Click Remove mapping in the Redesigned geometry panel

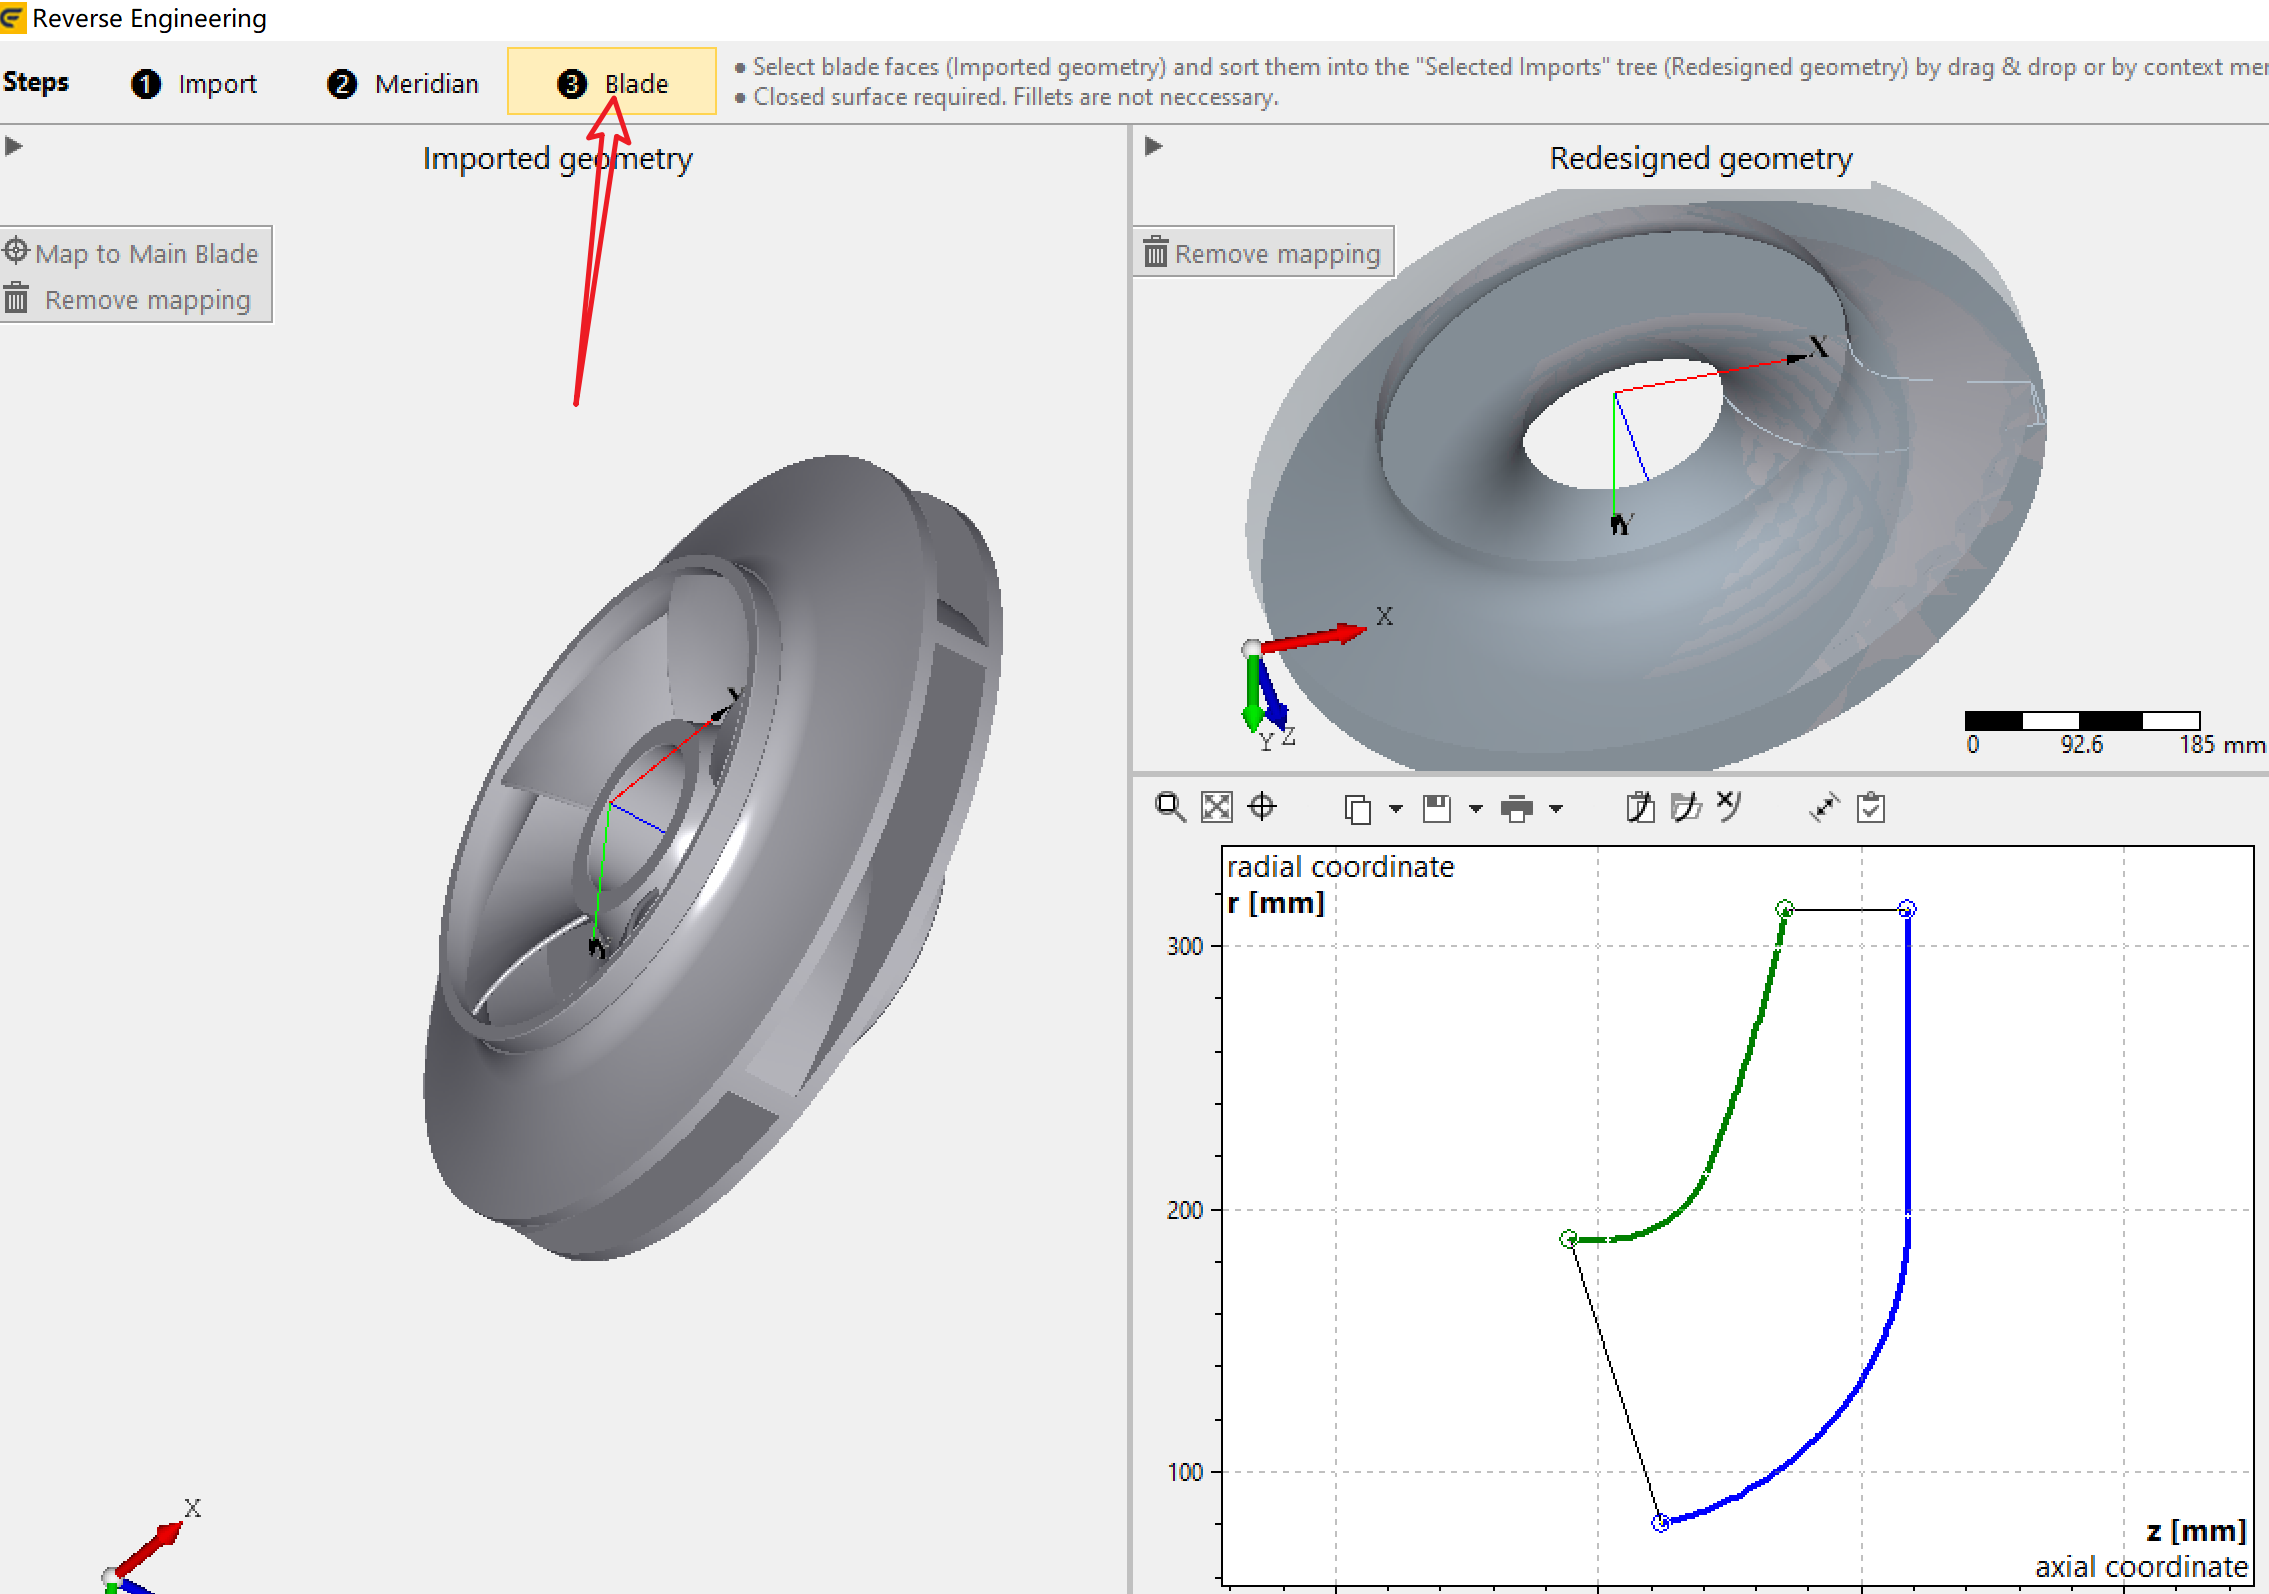1263,253
